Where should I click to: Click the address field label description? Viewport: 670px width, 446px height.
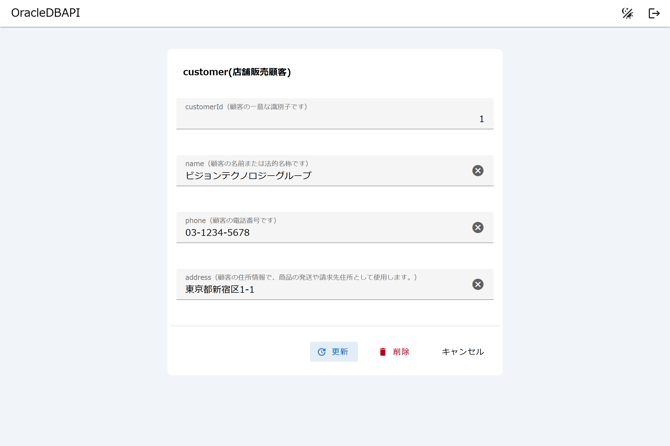tap(301, 277)
